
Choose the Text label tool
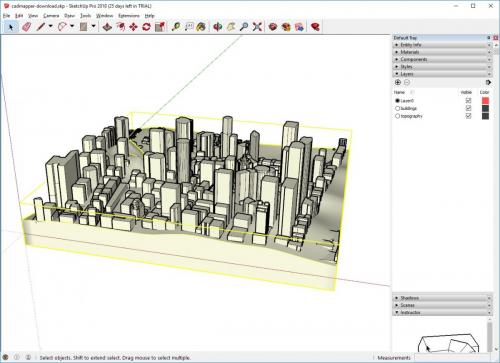189,27
